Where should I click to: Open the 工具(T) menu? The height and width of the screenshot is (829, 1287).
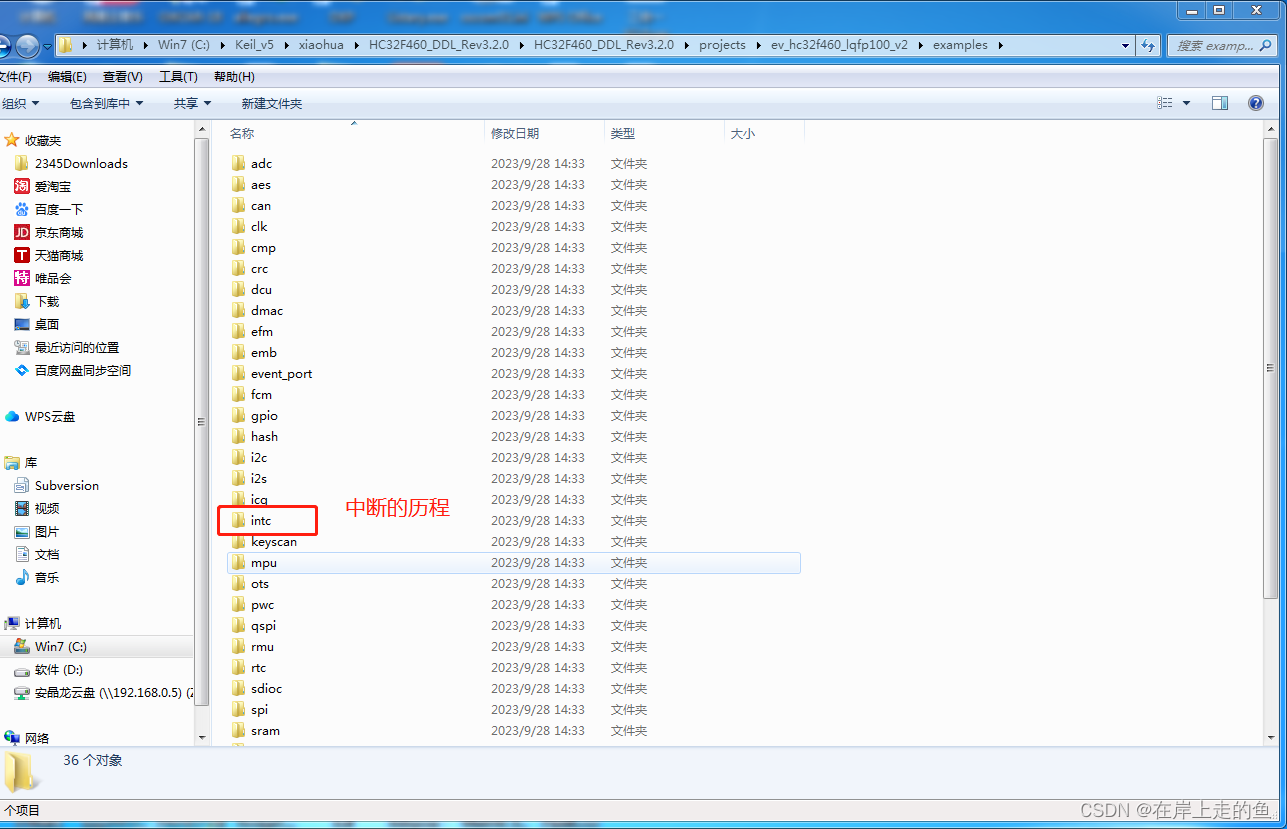[178, 77]
